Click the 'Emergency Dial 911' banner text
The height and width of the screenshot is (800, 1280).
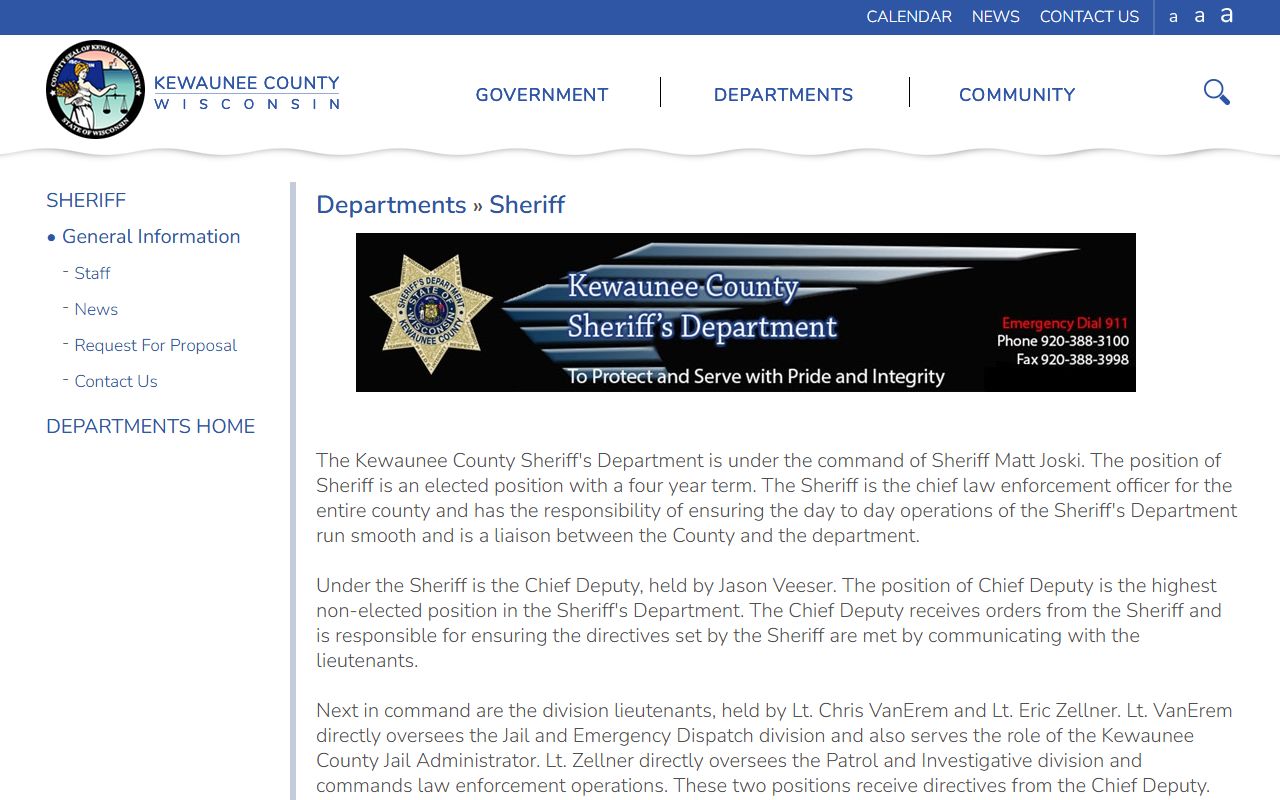click(x=1065, y=323)
